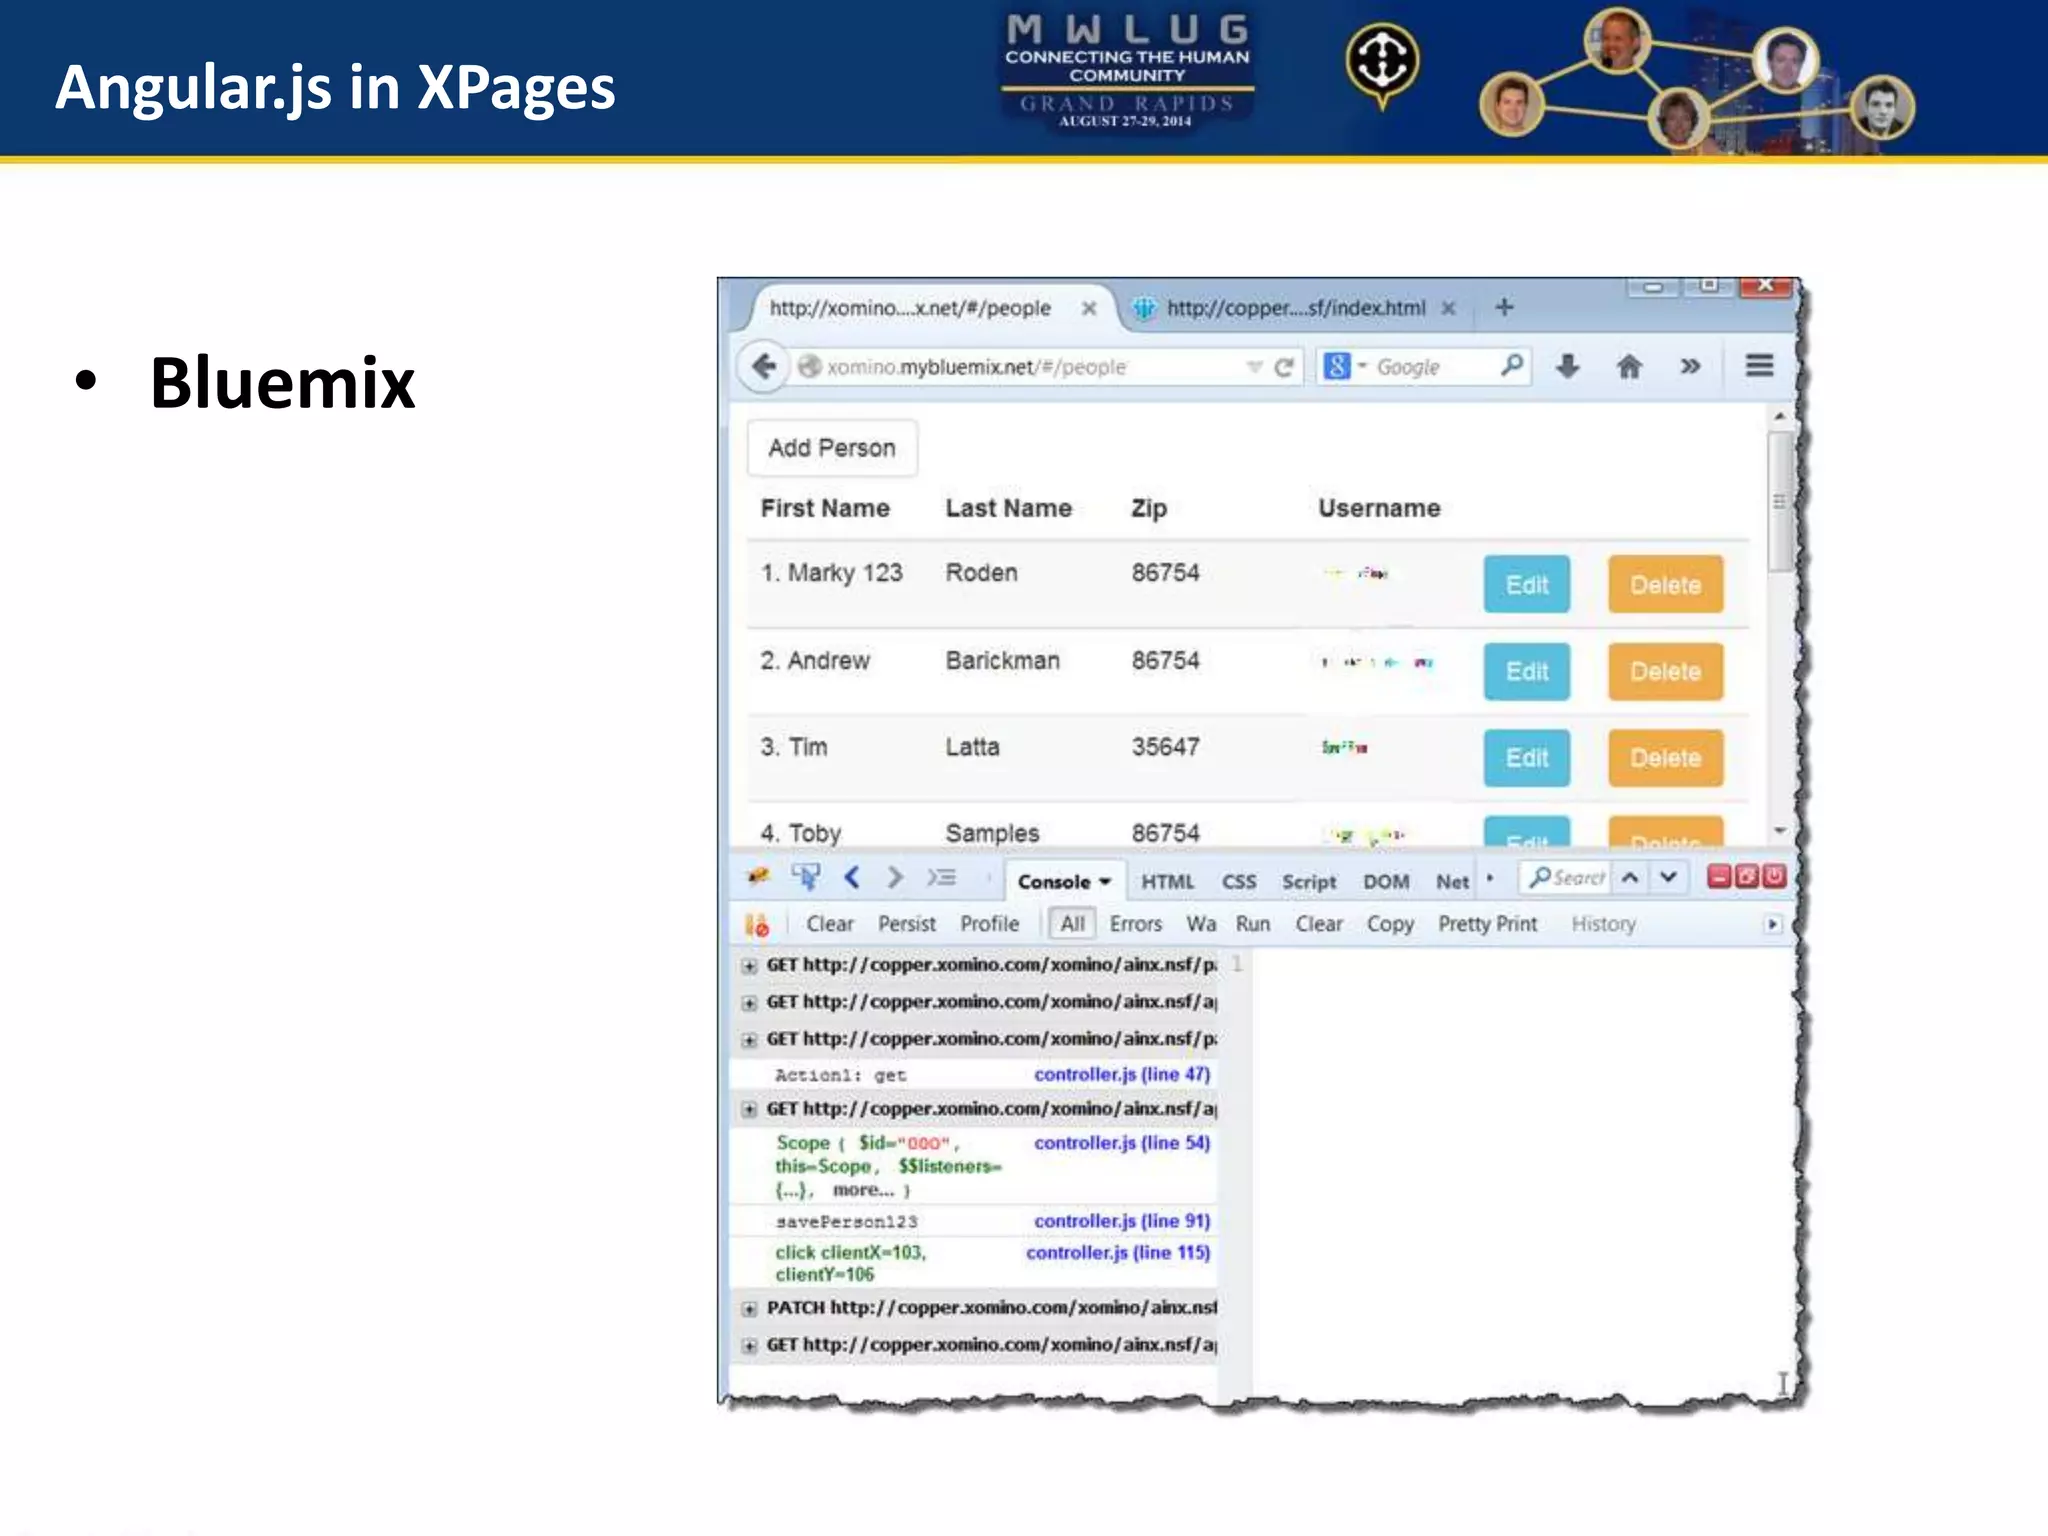The image size is (2048, 1536).
Task: Open the Firefox hamburger menu
Action: click(1760, 366)
